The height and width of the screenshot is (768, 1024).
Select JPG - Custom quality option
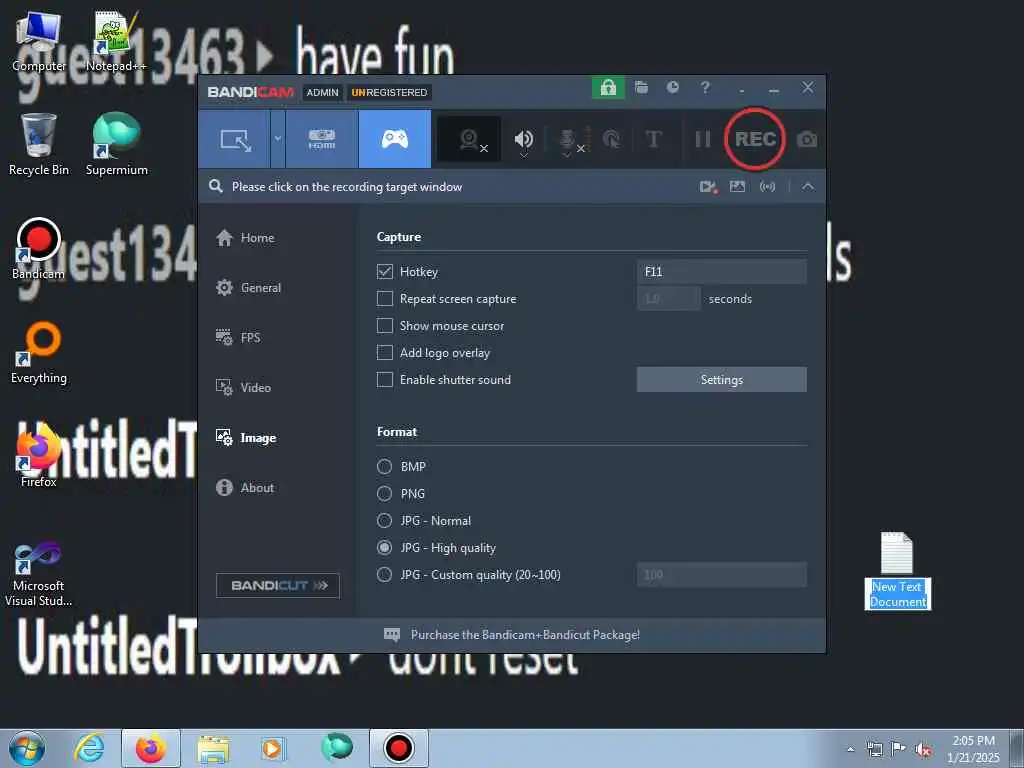click(385, 575)
